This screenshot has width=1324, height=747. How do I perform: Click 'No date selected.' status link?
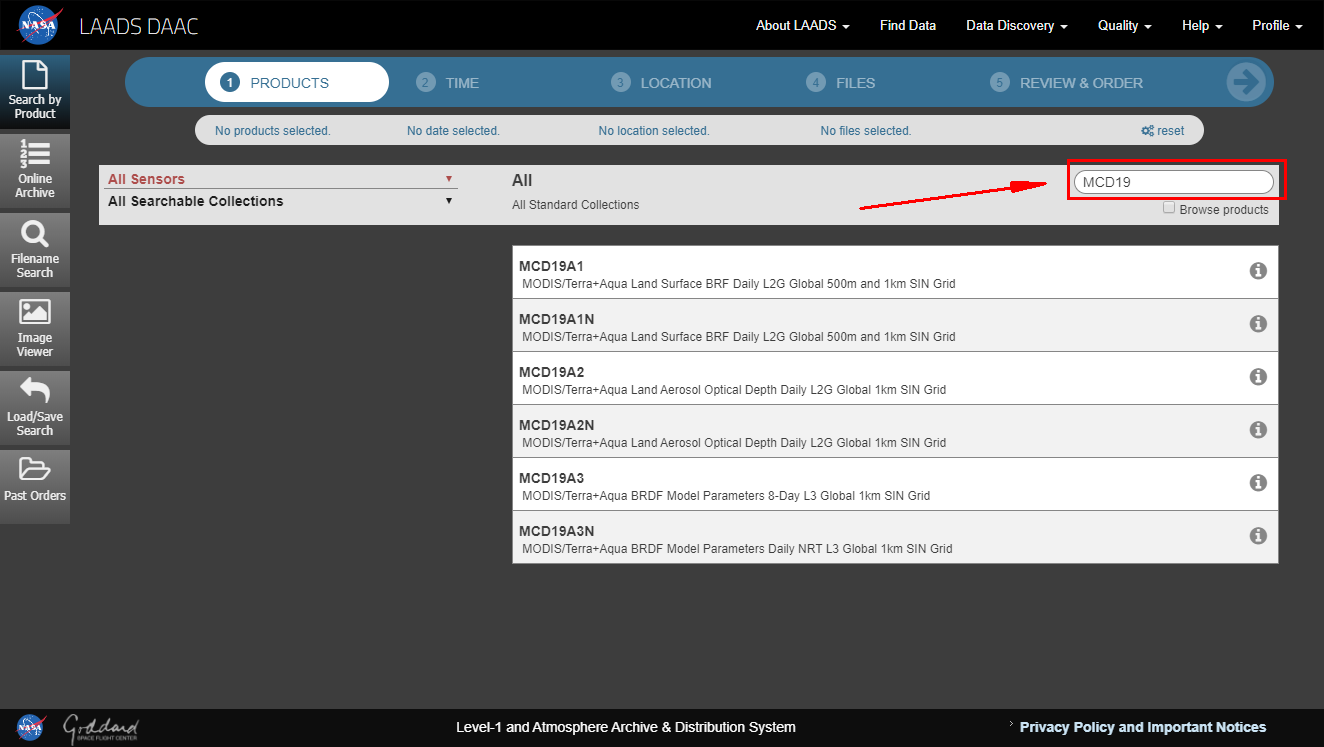click(453, 131)
